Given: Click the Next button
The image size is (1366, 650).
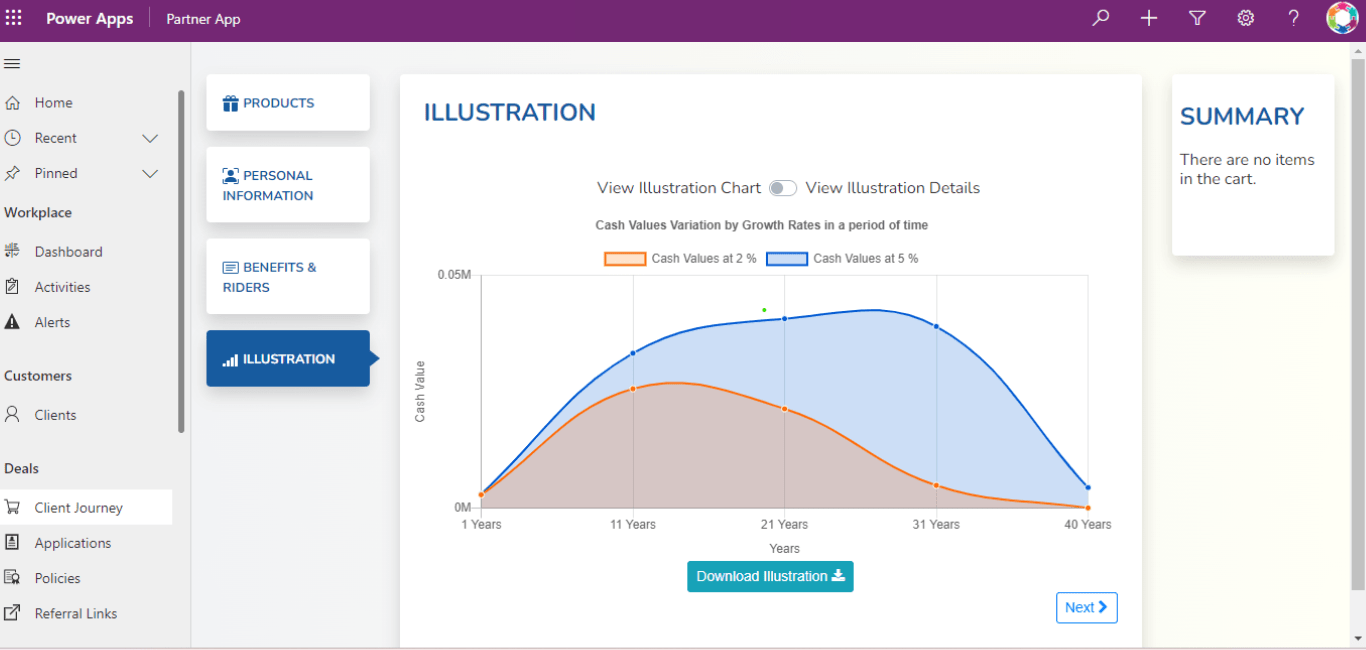Looking at the screenshot, I should pos(1086,607).
